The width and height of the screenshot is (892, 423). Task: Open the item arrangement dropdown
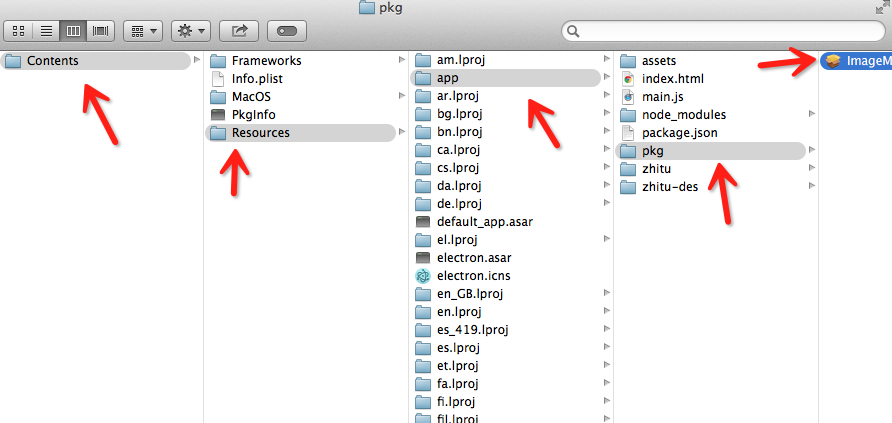tap(143, 31)
